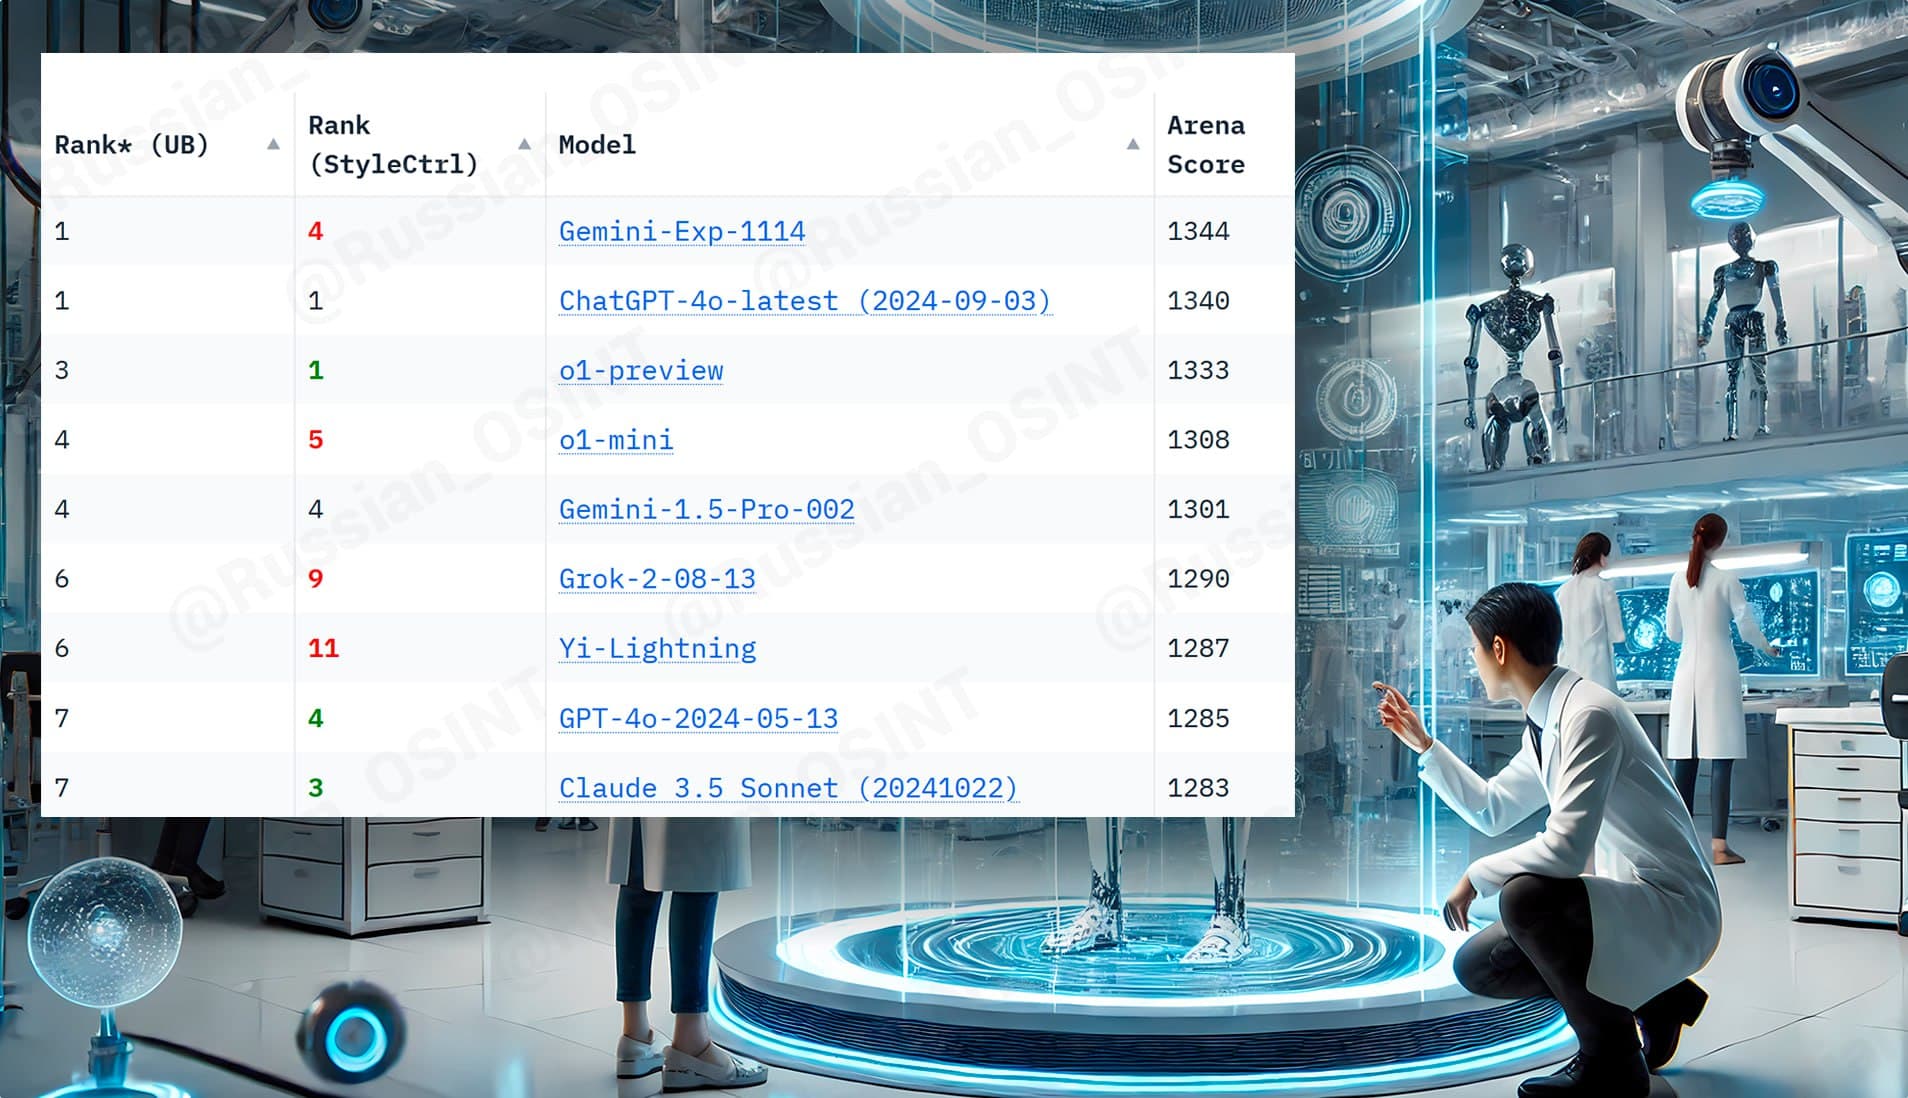Select Arena Score value 1285
The image size is (1908, 1098).
pyautogui.click(x=1198, y=718)
